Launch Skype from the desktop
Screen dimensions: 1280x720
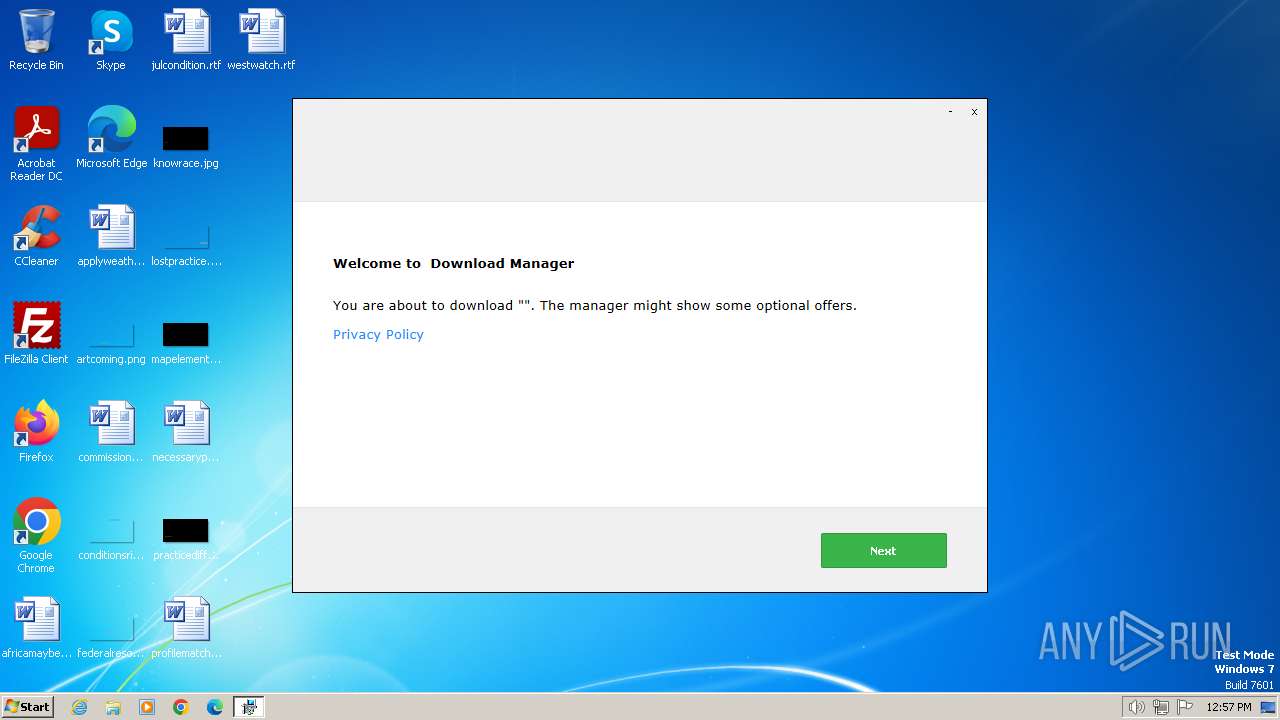111,40
